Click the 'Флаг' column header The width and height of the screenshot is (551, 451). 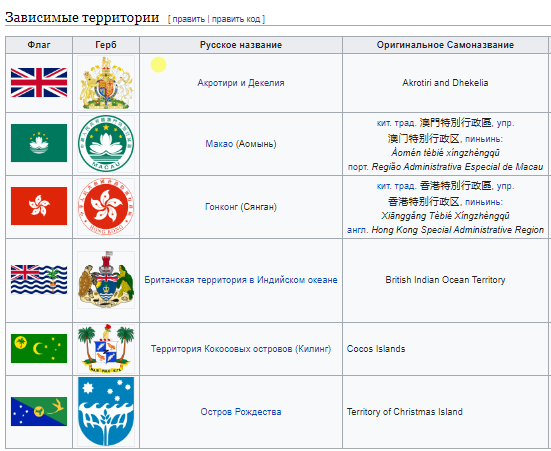[x=39, y=45]
